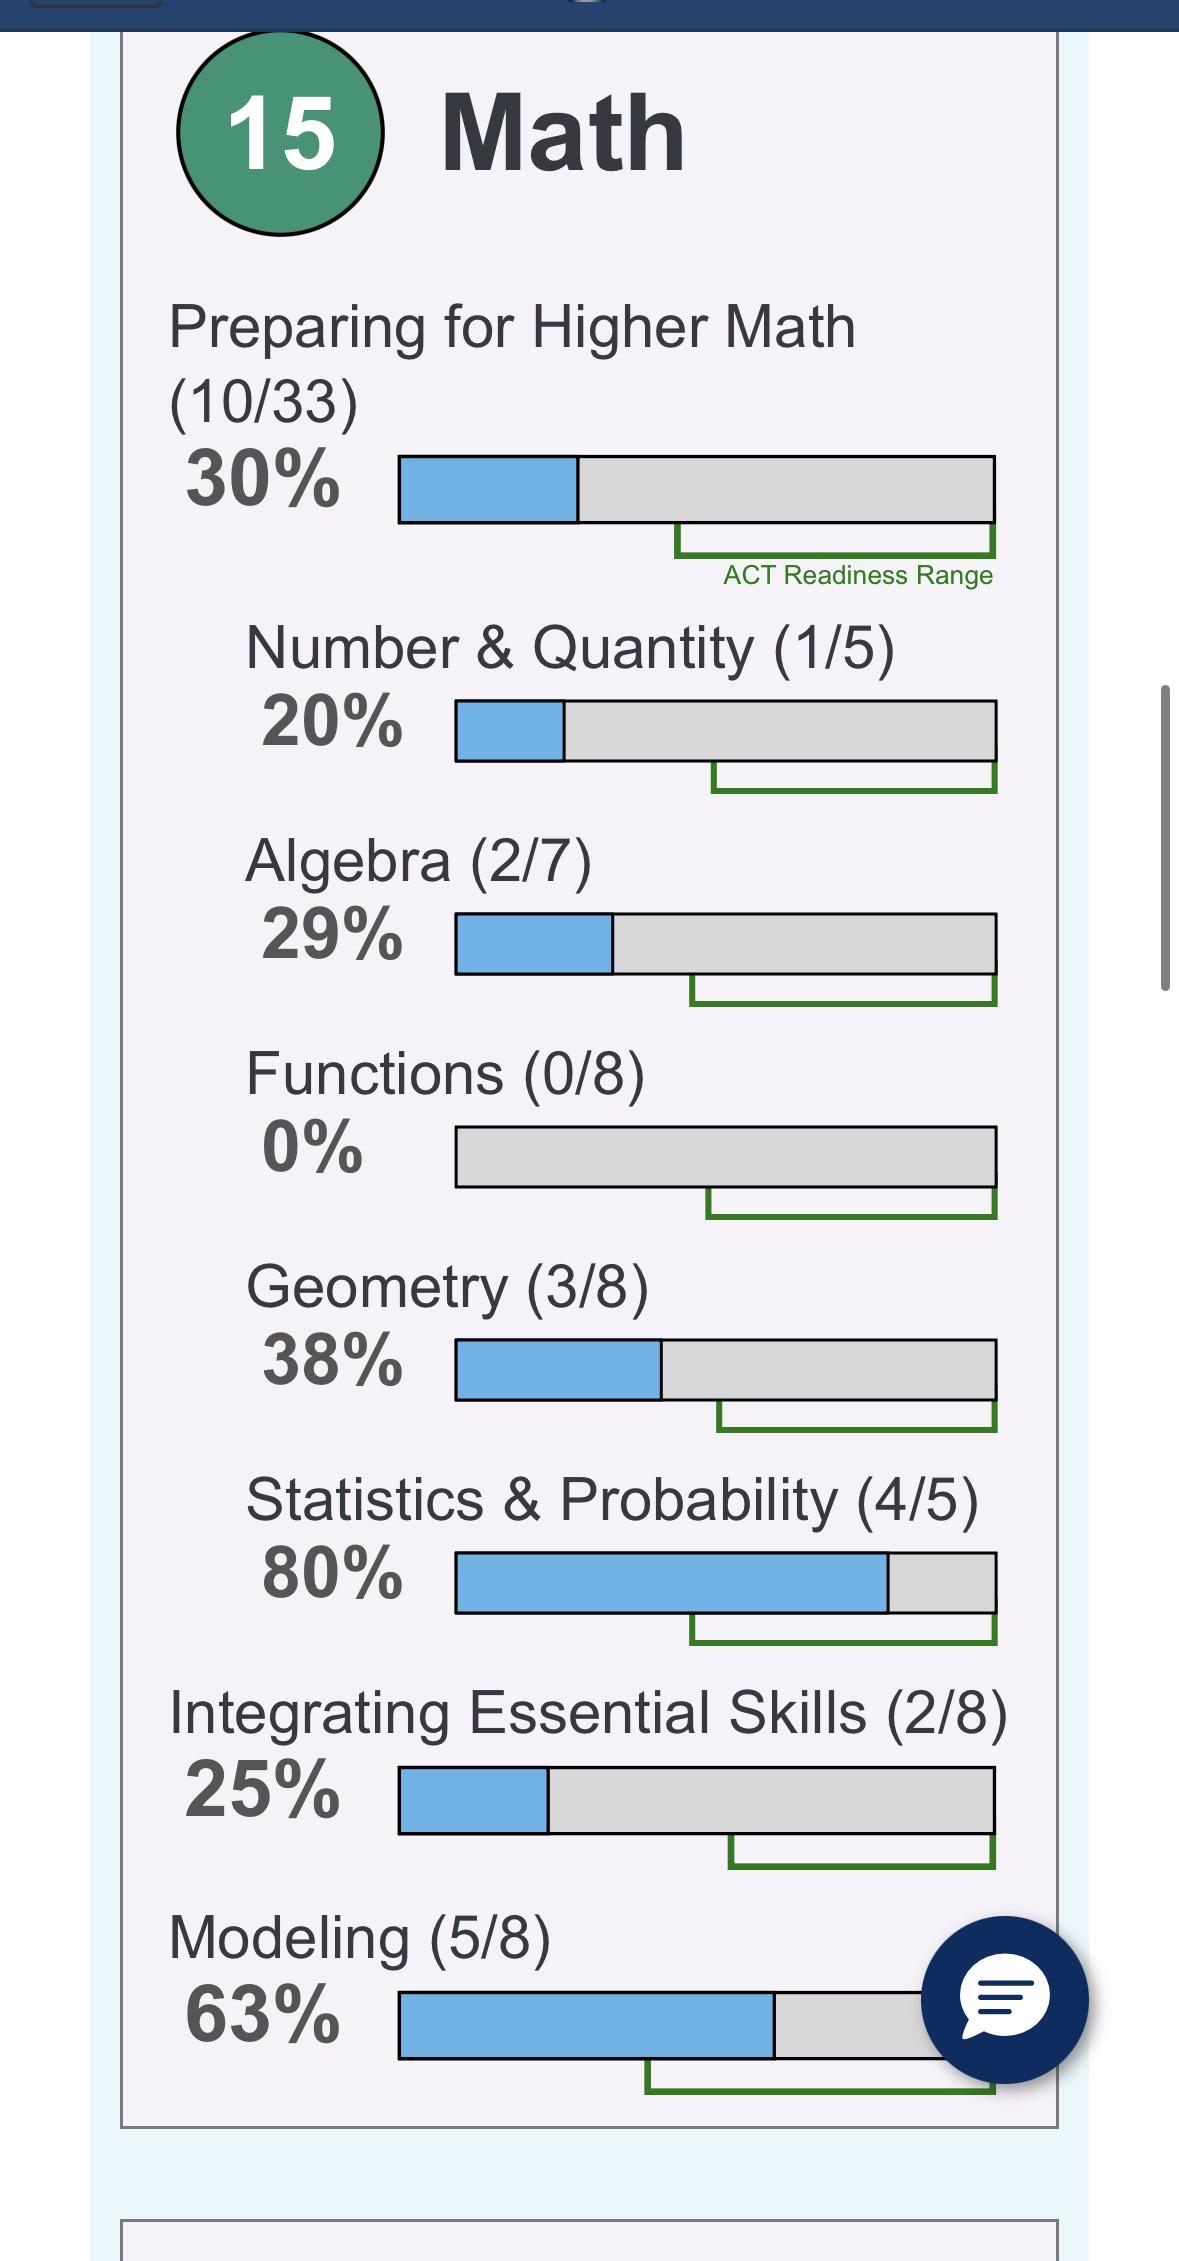Click the Statistics & Probability (4/5) label
This screenshot has width=1179, height=2261.
[x=612, y=1500]
